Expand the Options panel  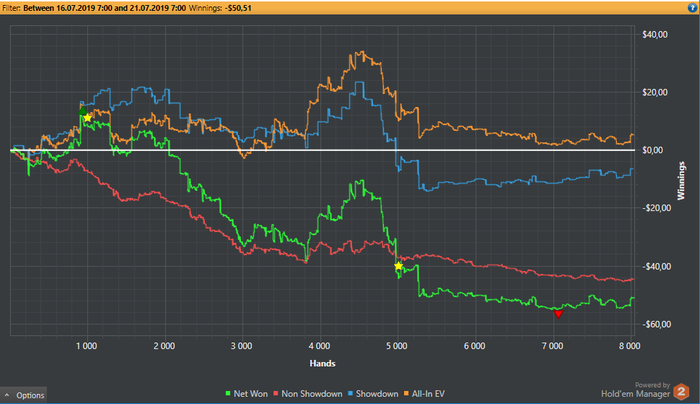(24, 395)
